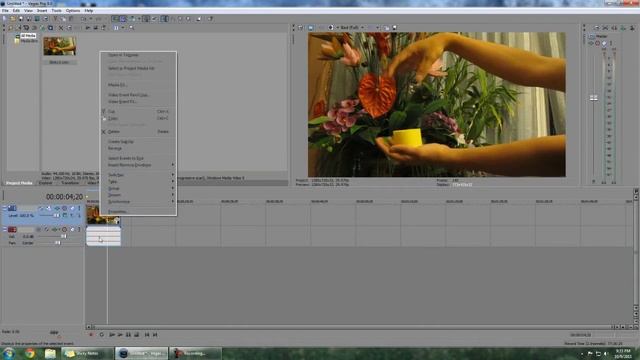Switch to the Transitions tab
Screen dimensions: 640x360
point(70,183)
